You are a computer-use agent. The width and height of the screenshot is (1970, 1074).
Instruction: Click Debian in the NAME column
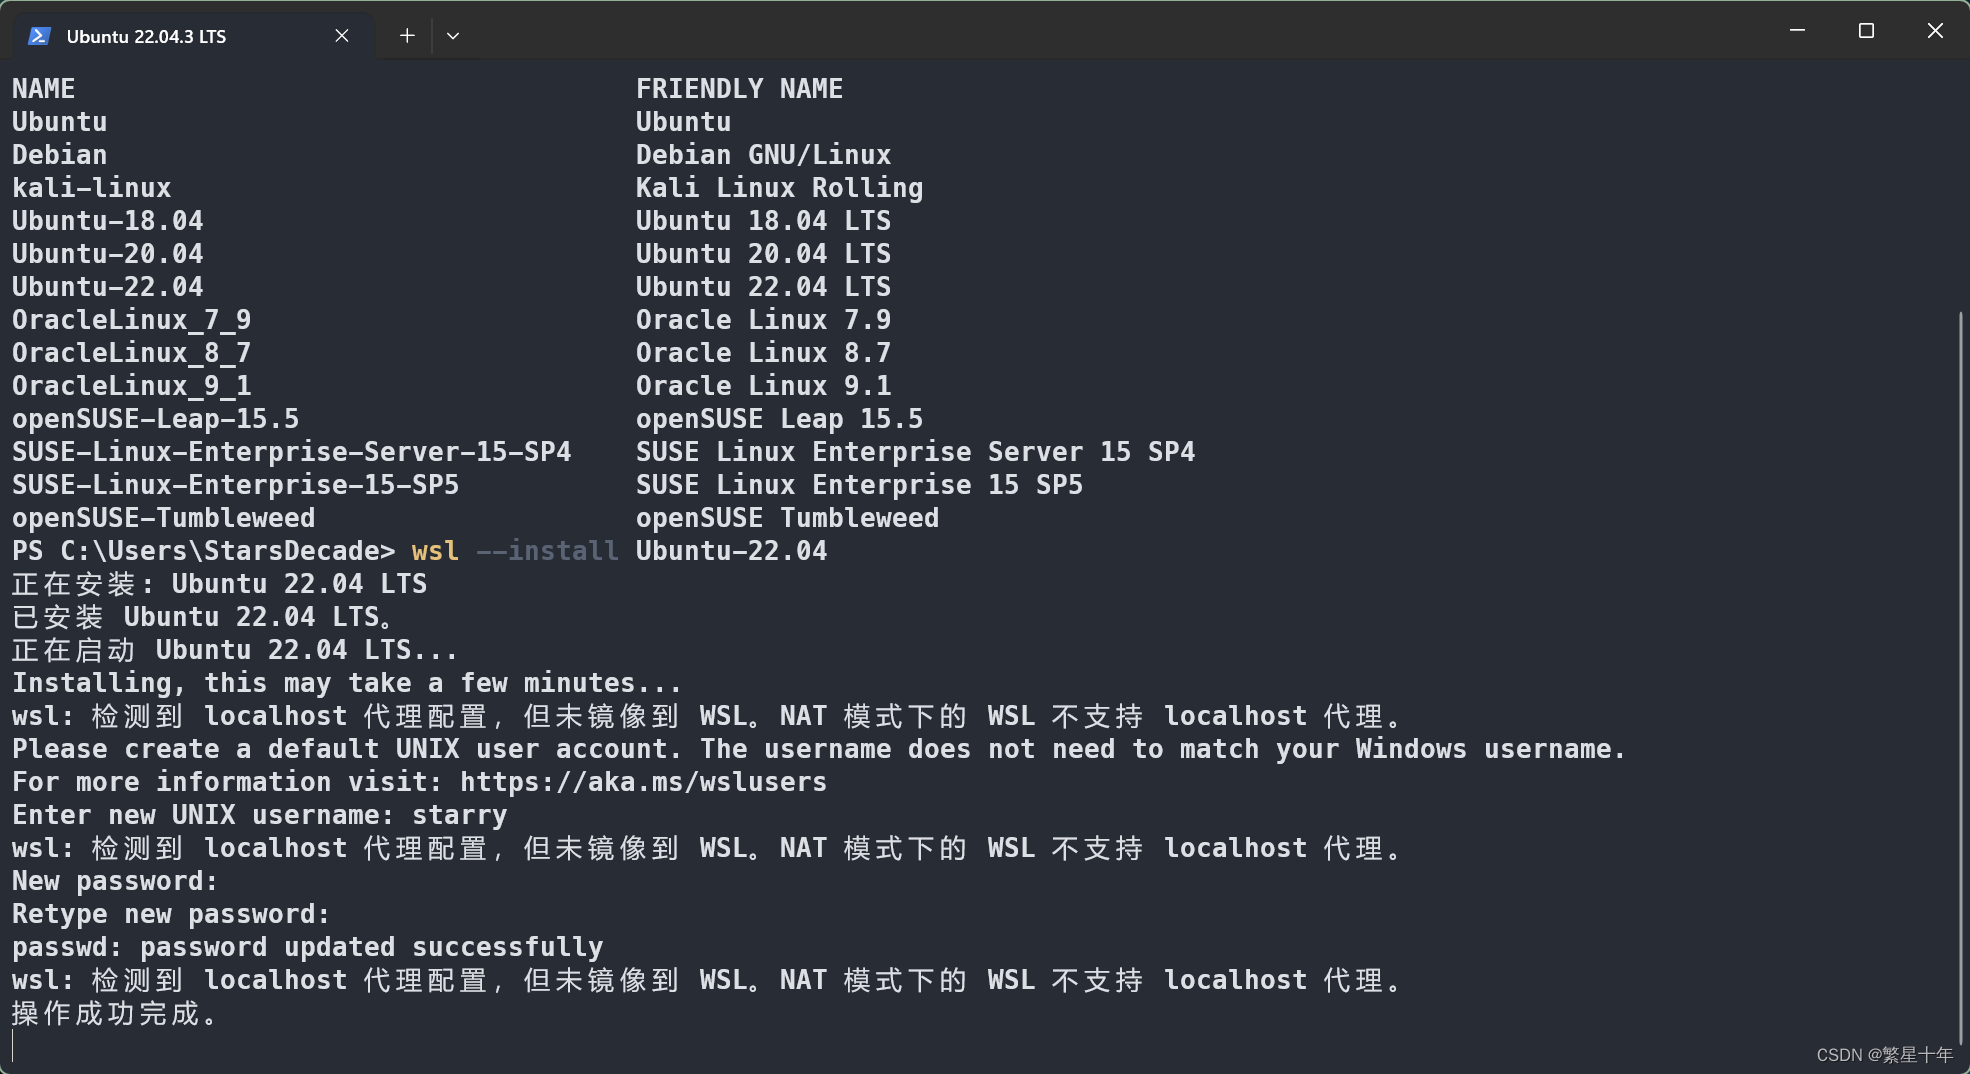coord(60,155)
